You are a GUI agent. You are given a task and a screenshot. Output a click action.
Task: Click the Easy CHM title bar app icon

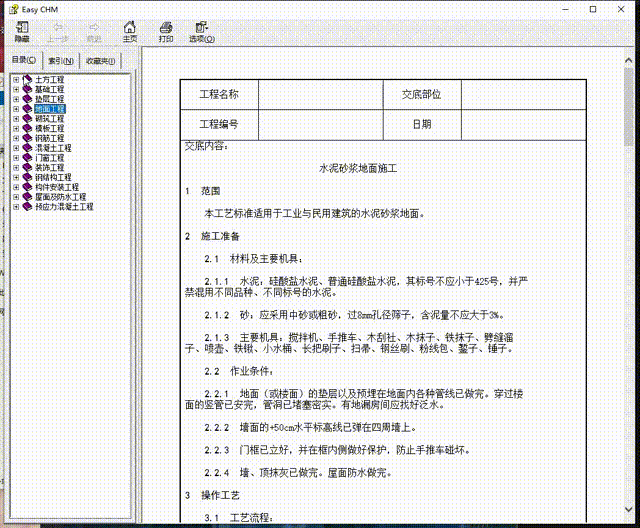(x=14, y=9)
